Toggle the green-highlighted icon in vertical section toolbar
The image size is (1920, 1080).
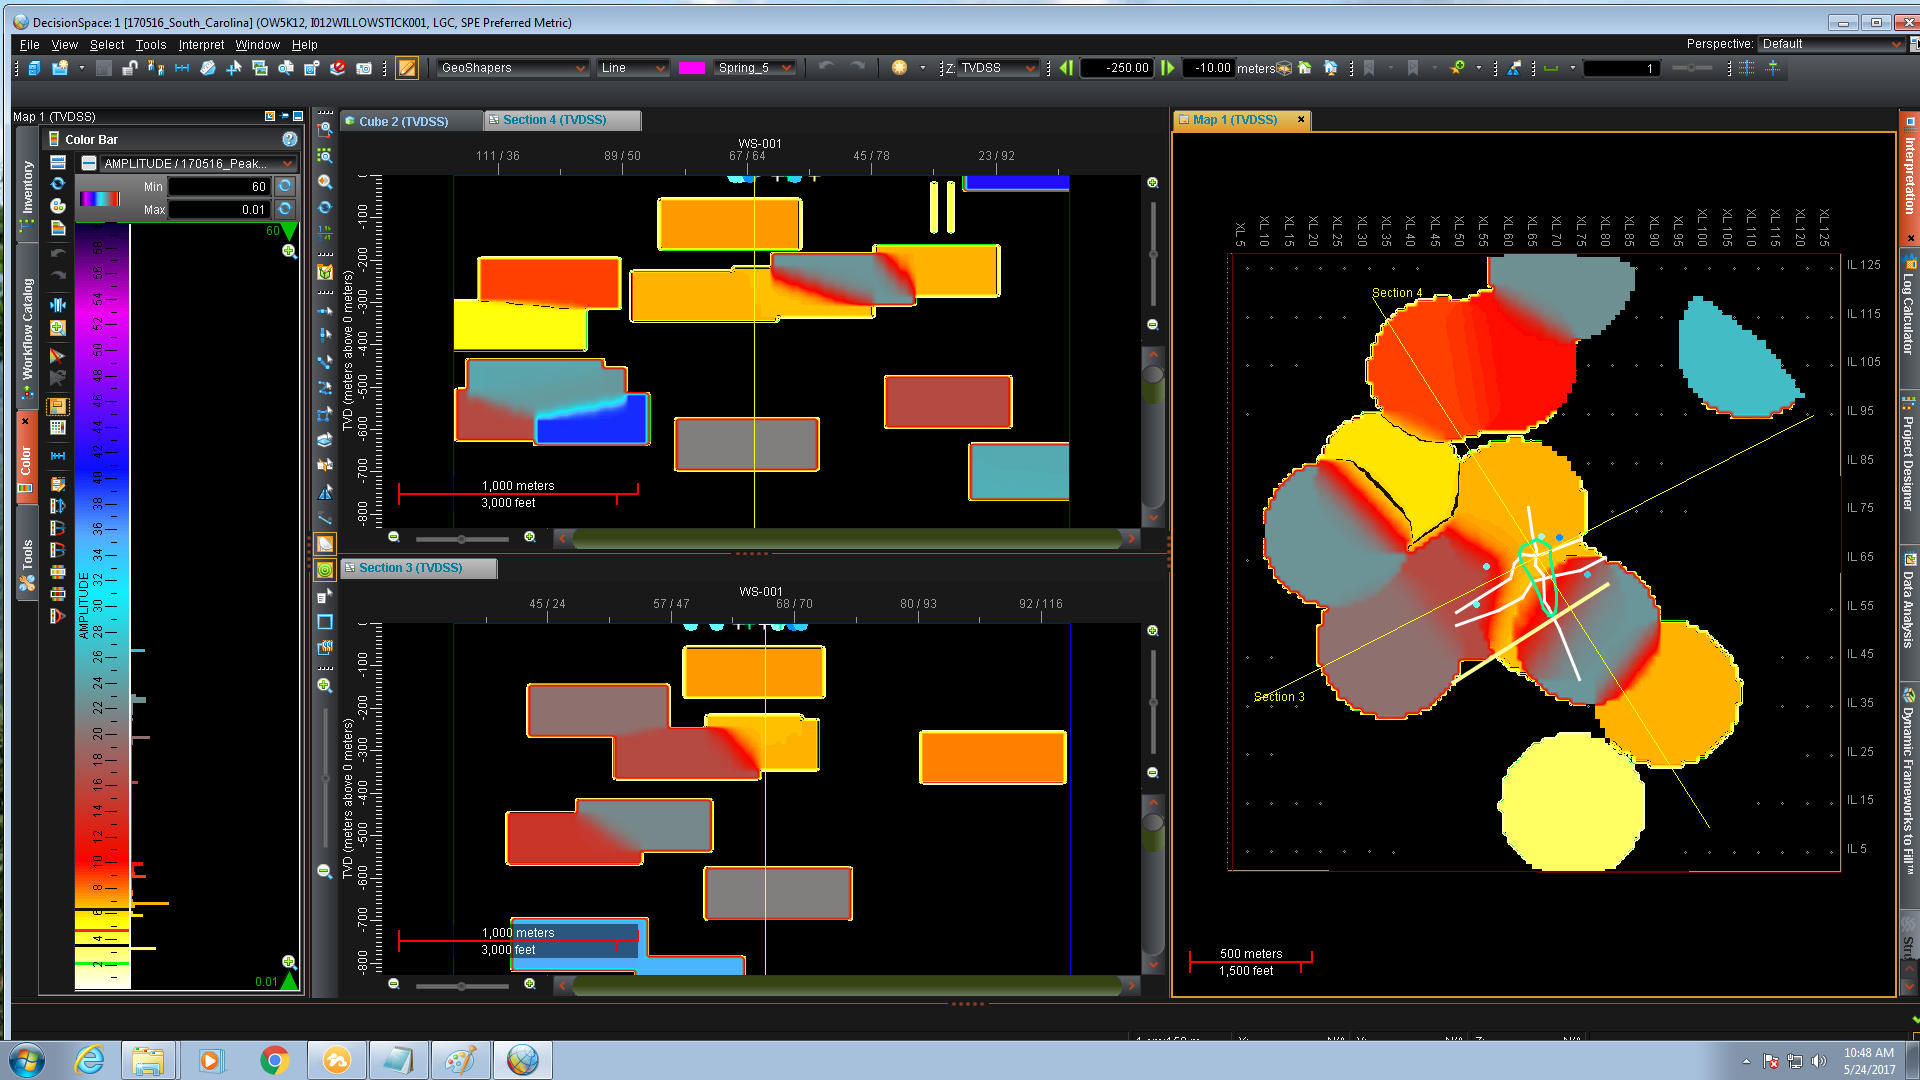pos(325,570)
